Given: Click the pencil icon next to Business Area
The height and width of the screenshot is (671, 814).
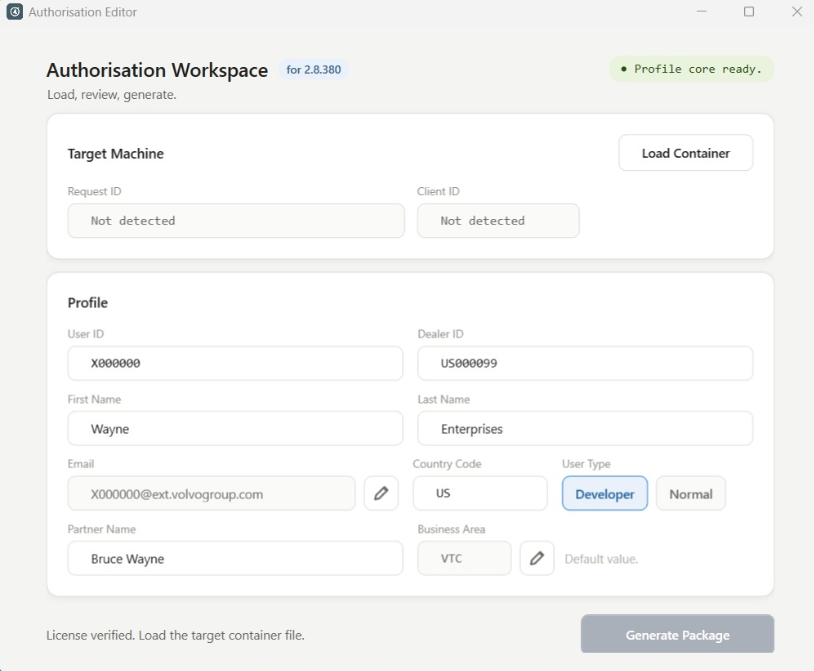Looking at the screenshot, I should pos(537,558).
